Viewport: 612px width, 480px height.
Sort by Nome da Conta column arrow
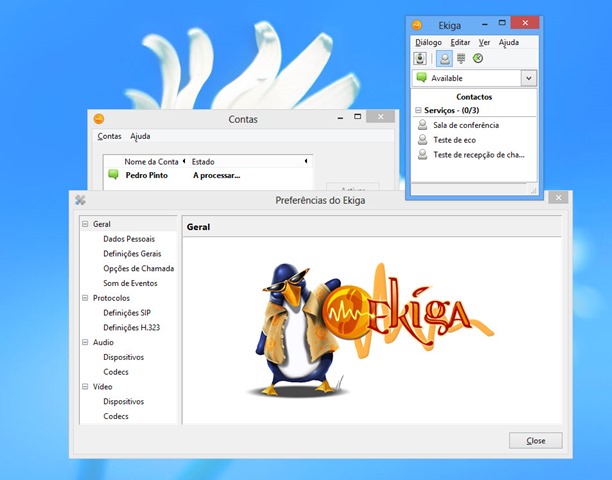pos(184,161)
